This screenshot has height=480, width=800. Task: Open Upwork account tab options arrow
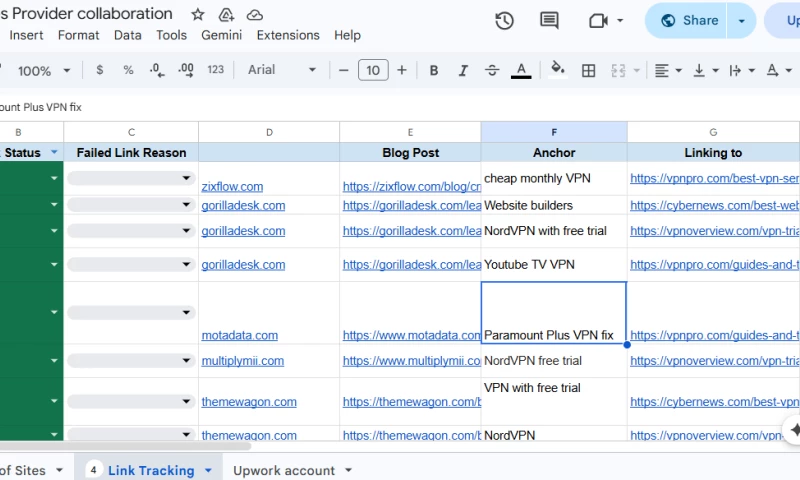[348, 470]
